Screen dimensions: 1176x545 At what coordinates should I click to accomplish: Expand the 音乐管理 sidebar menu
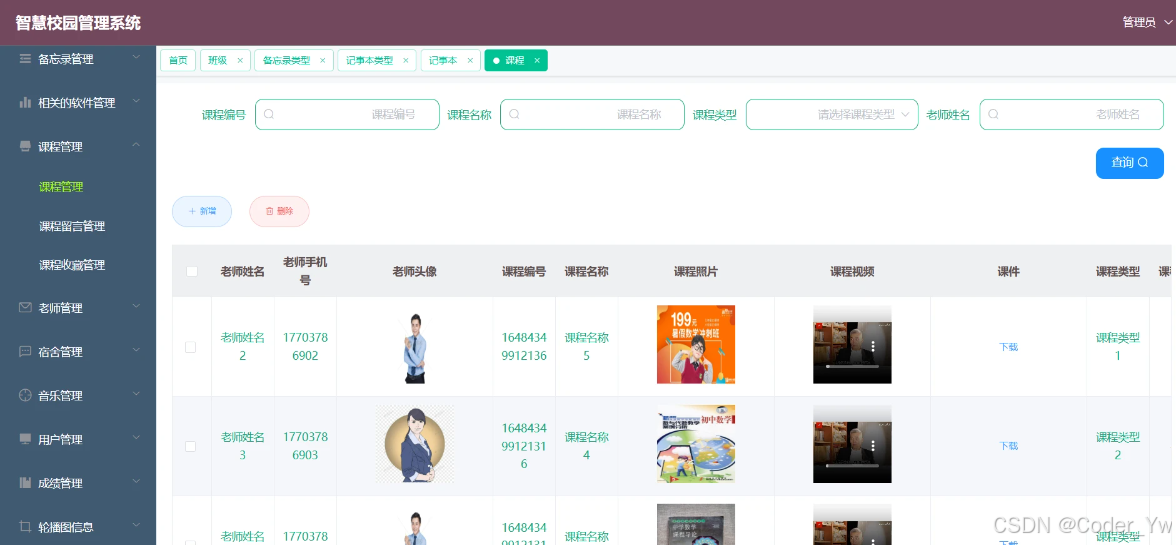coord(136,394)
